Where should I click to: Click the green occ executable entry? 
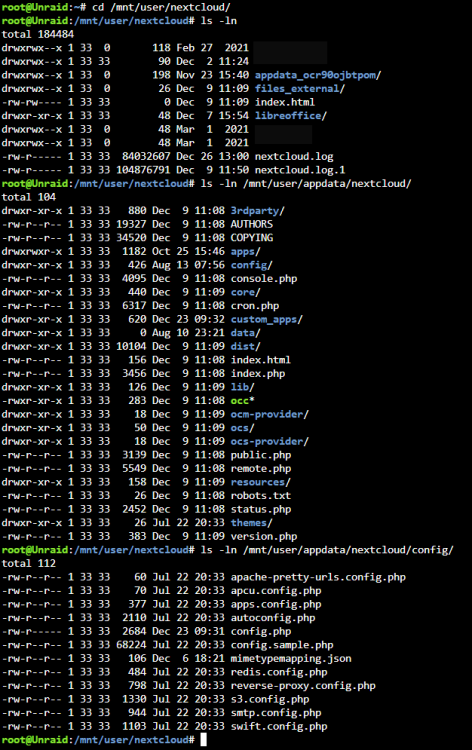tap(242, 400)
